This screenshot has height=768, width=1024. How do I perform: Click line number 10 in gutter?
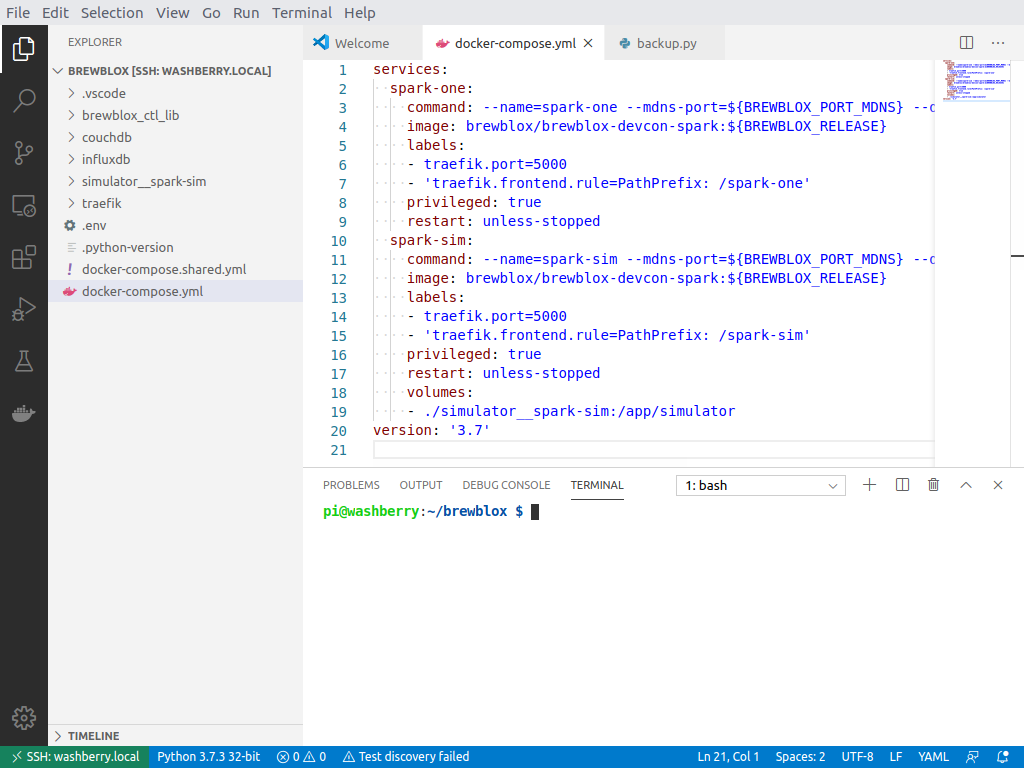click(338, 241)
